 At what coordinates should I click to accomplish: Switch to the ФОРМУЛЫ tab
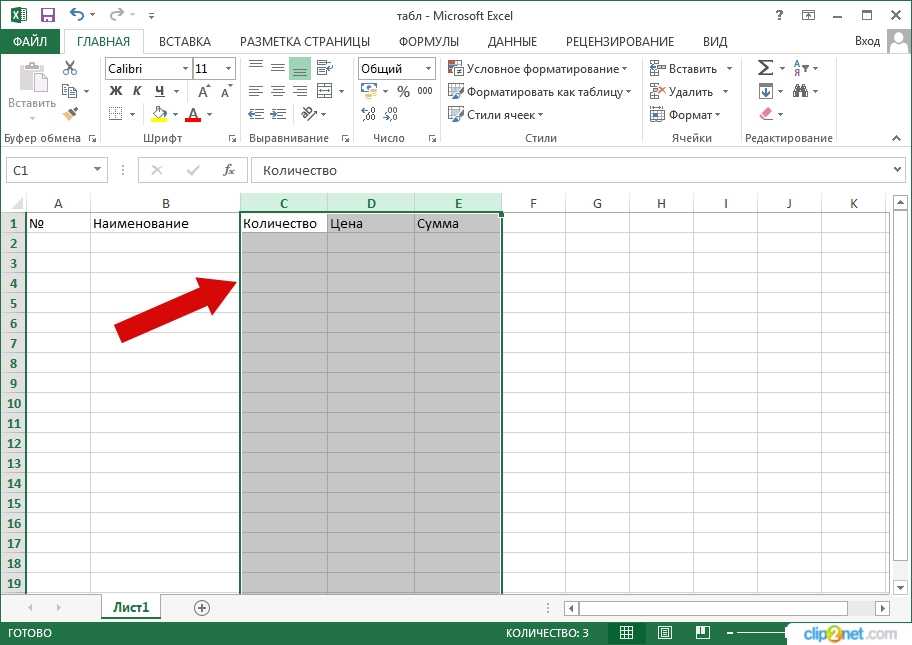pyautogui.click(x=429, y=41)
